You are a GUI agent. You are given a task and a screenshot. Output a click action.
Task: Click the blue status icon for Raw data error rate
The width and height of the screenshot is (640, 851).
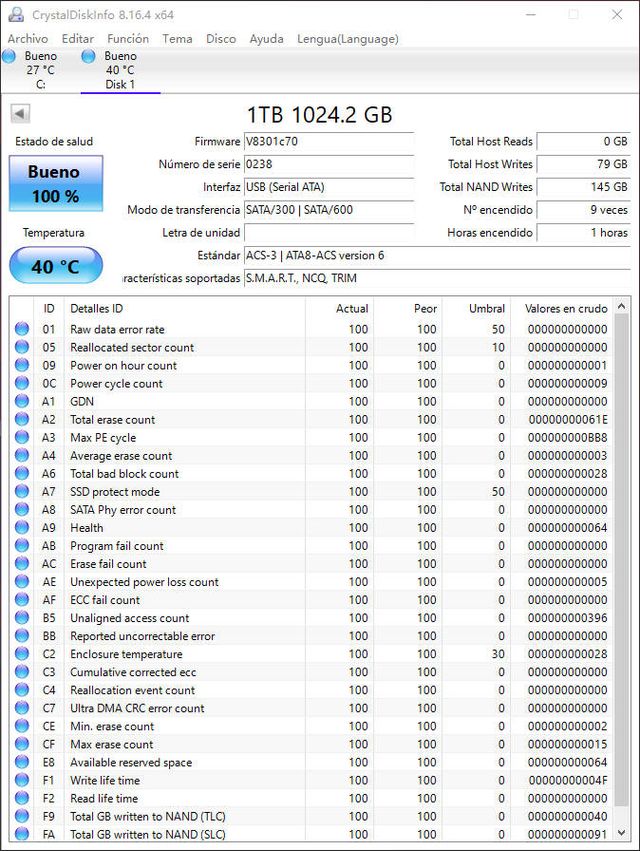click(x=22, y=329)
